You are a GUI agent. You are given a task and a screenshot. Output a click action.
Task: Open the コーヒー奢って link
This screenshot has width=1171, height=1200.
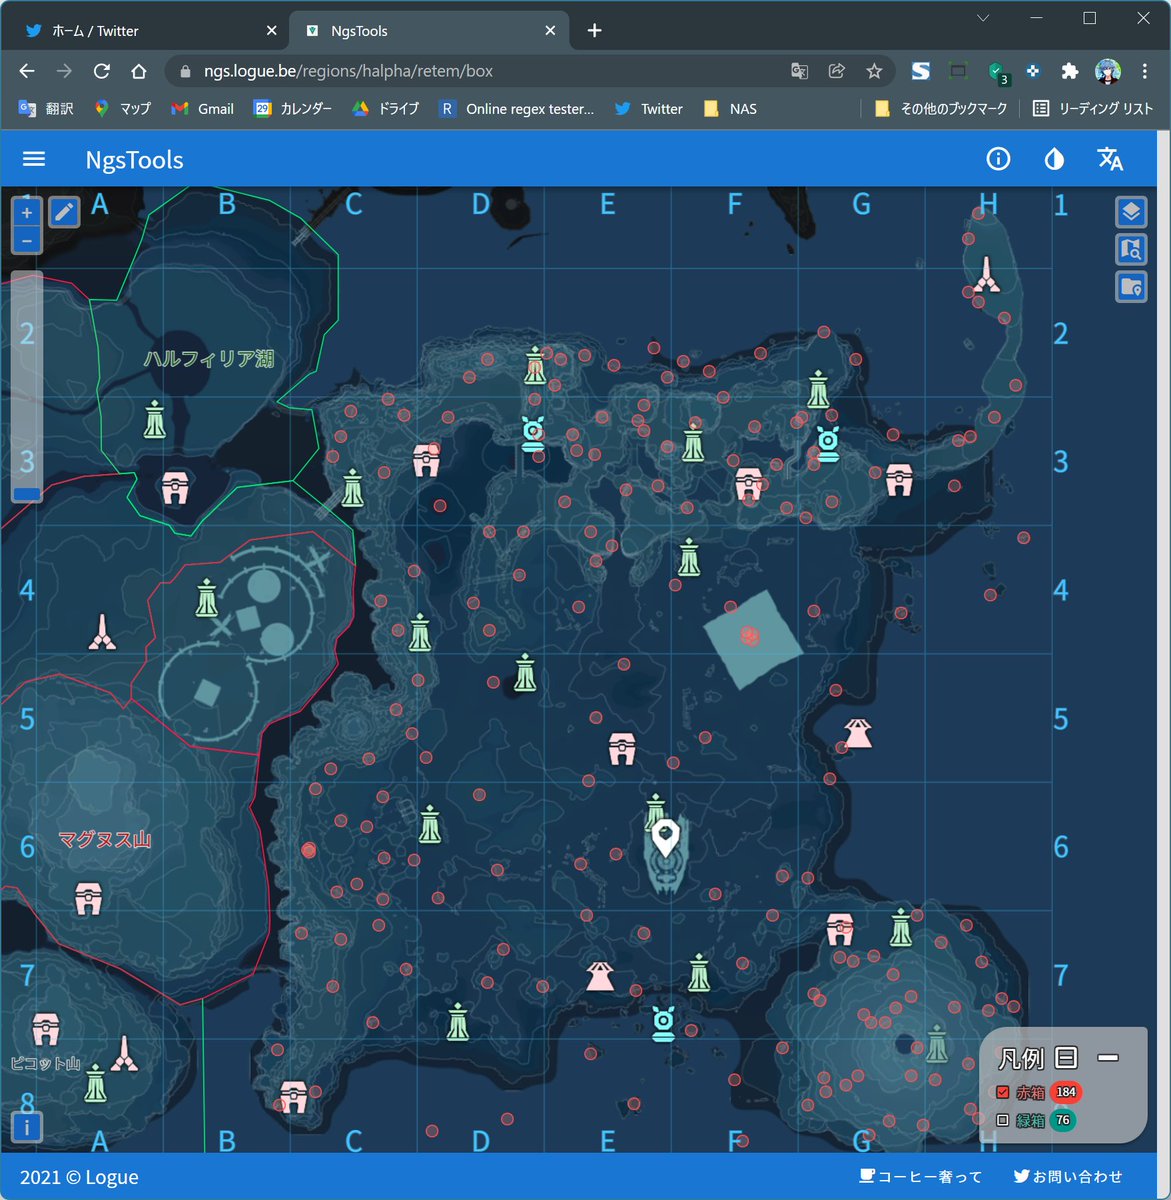pos(921,1177)
